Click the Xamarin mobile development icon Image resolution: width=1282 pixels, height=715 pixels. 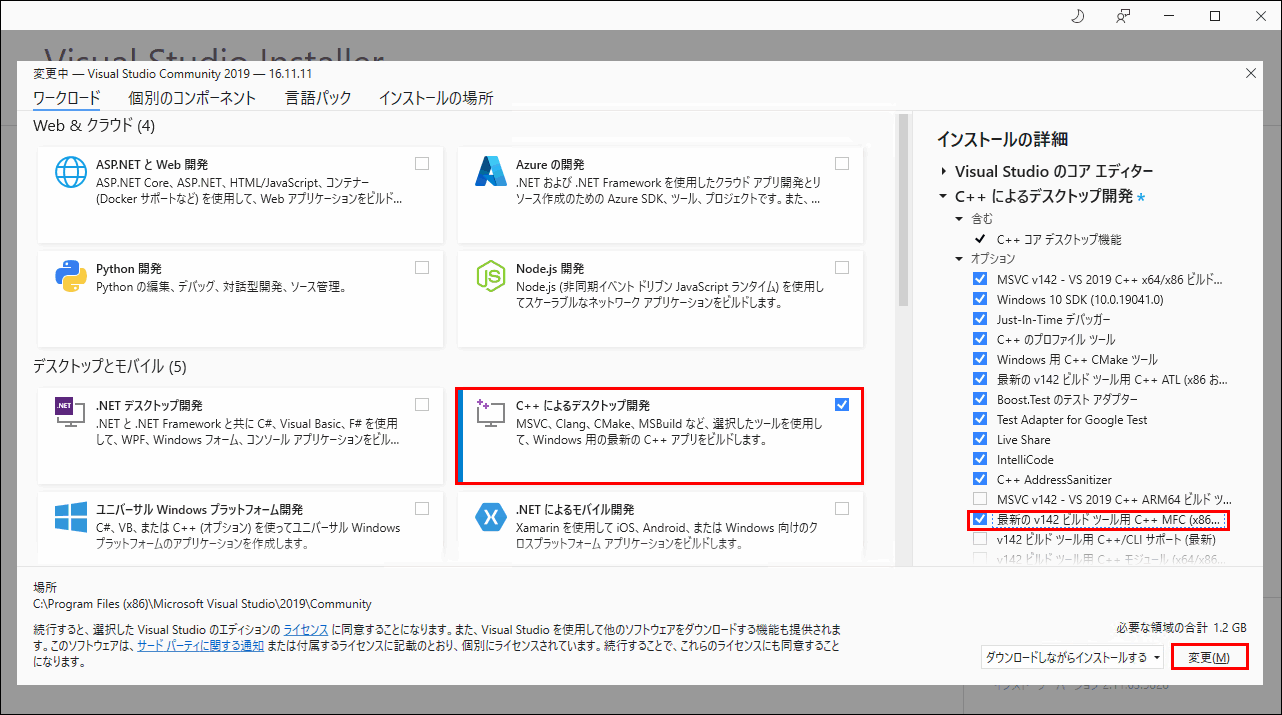click(x=491, y=518)
